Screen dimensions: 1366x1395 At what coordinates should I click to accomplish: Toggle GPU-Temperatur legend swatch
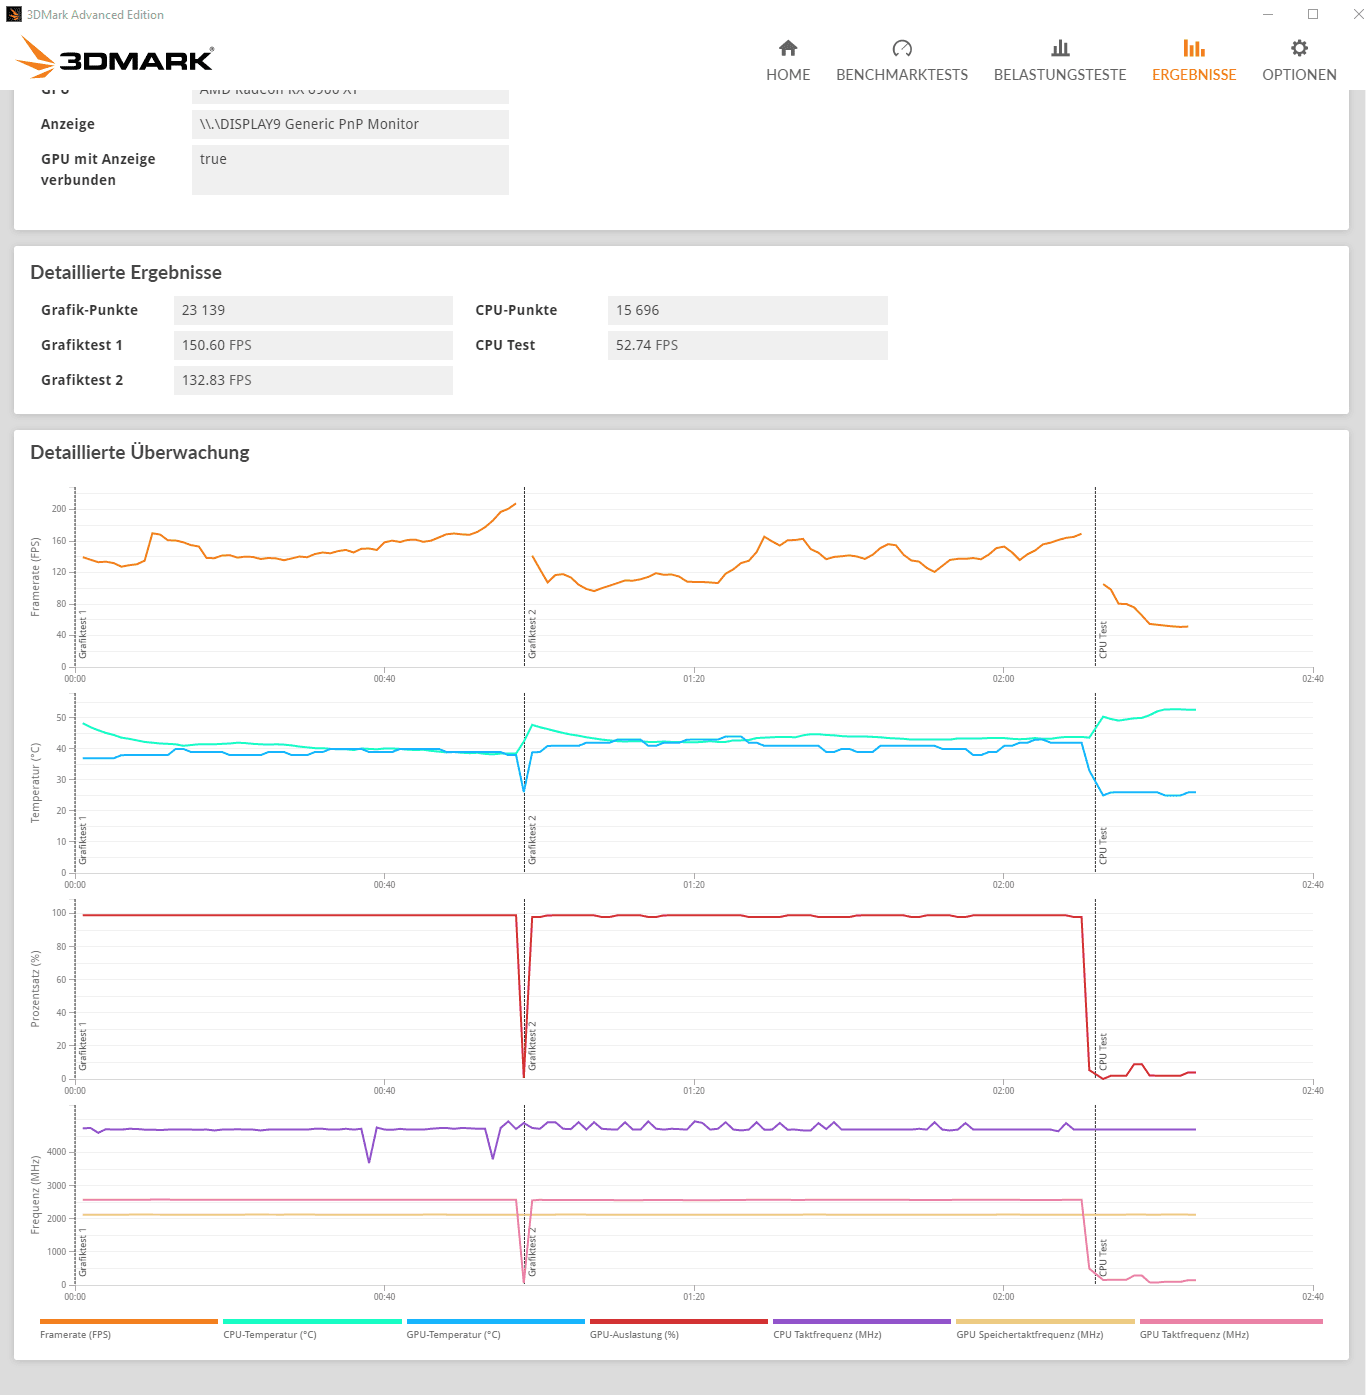496,1321
